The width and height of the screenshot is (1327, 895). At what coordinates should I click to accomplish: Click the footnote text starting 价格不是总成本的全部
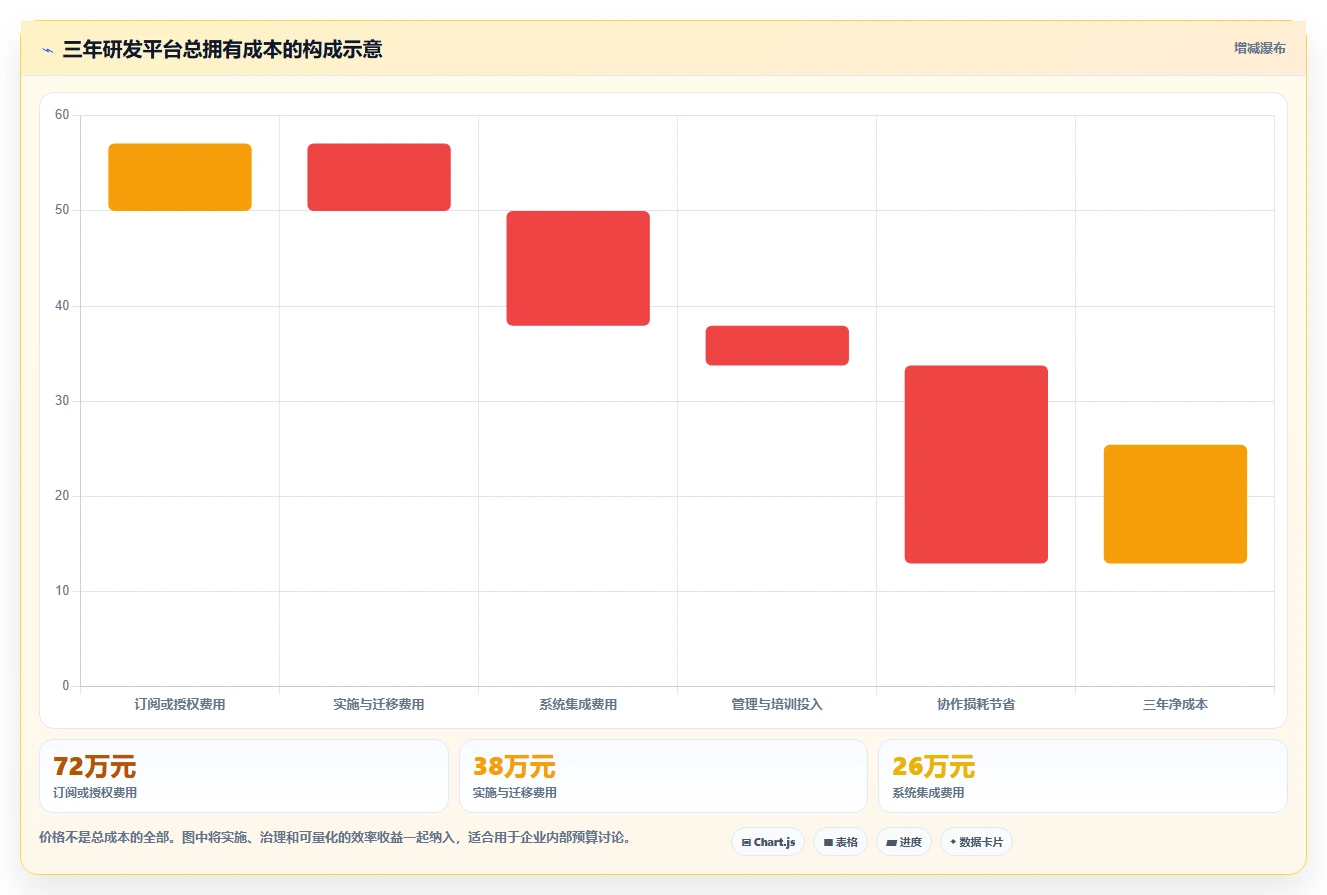pyautogui.click(x=335, y=837)
